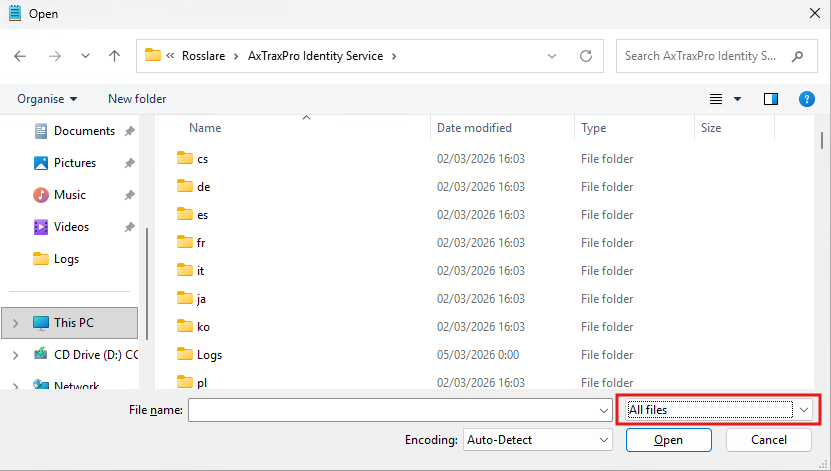
Task: Toggle the preview pane icon
Action: click(770, 99)
